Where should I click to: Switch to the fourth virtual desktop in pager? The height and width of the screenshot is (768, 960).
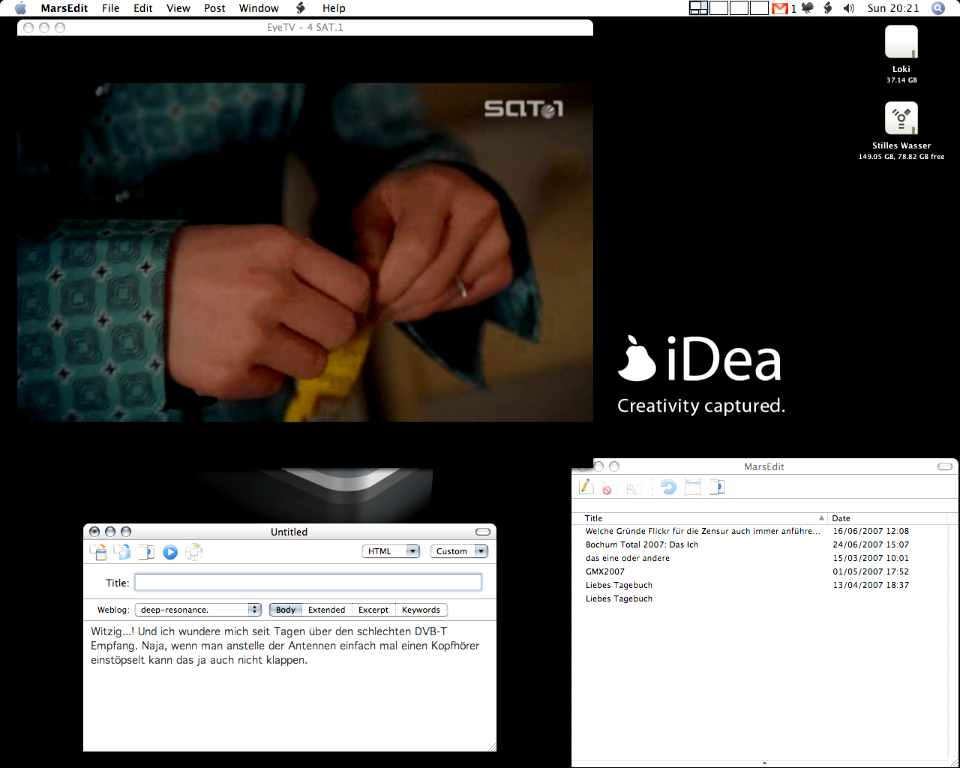point(759,8)
